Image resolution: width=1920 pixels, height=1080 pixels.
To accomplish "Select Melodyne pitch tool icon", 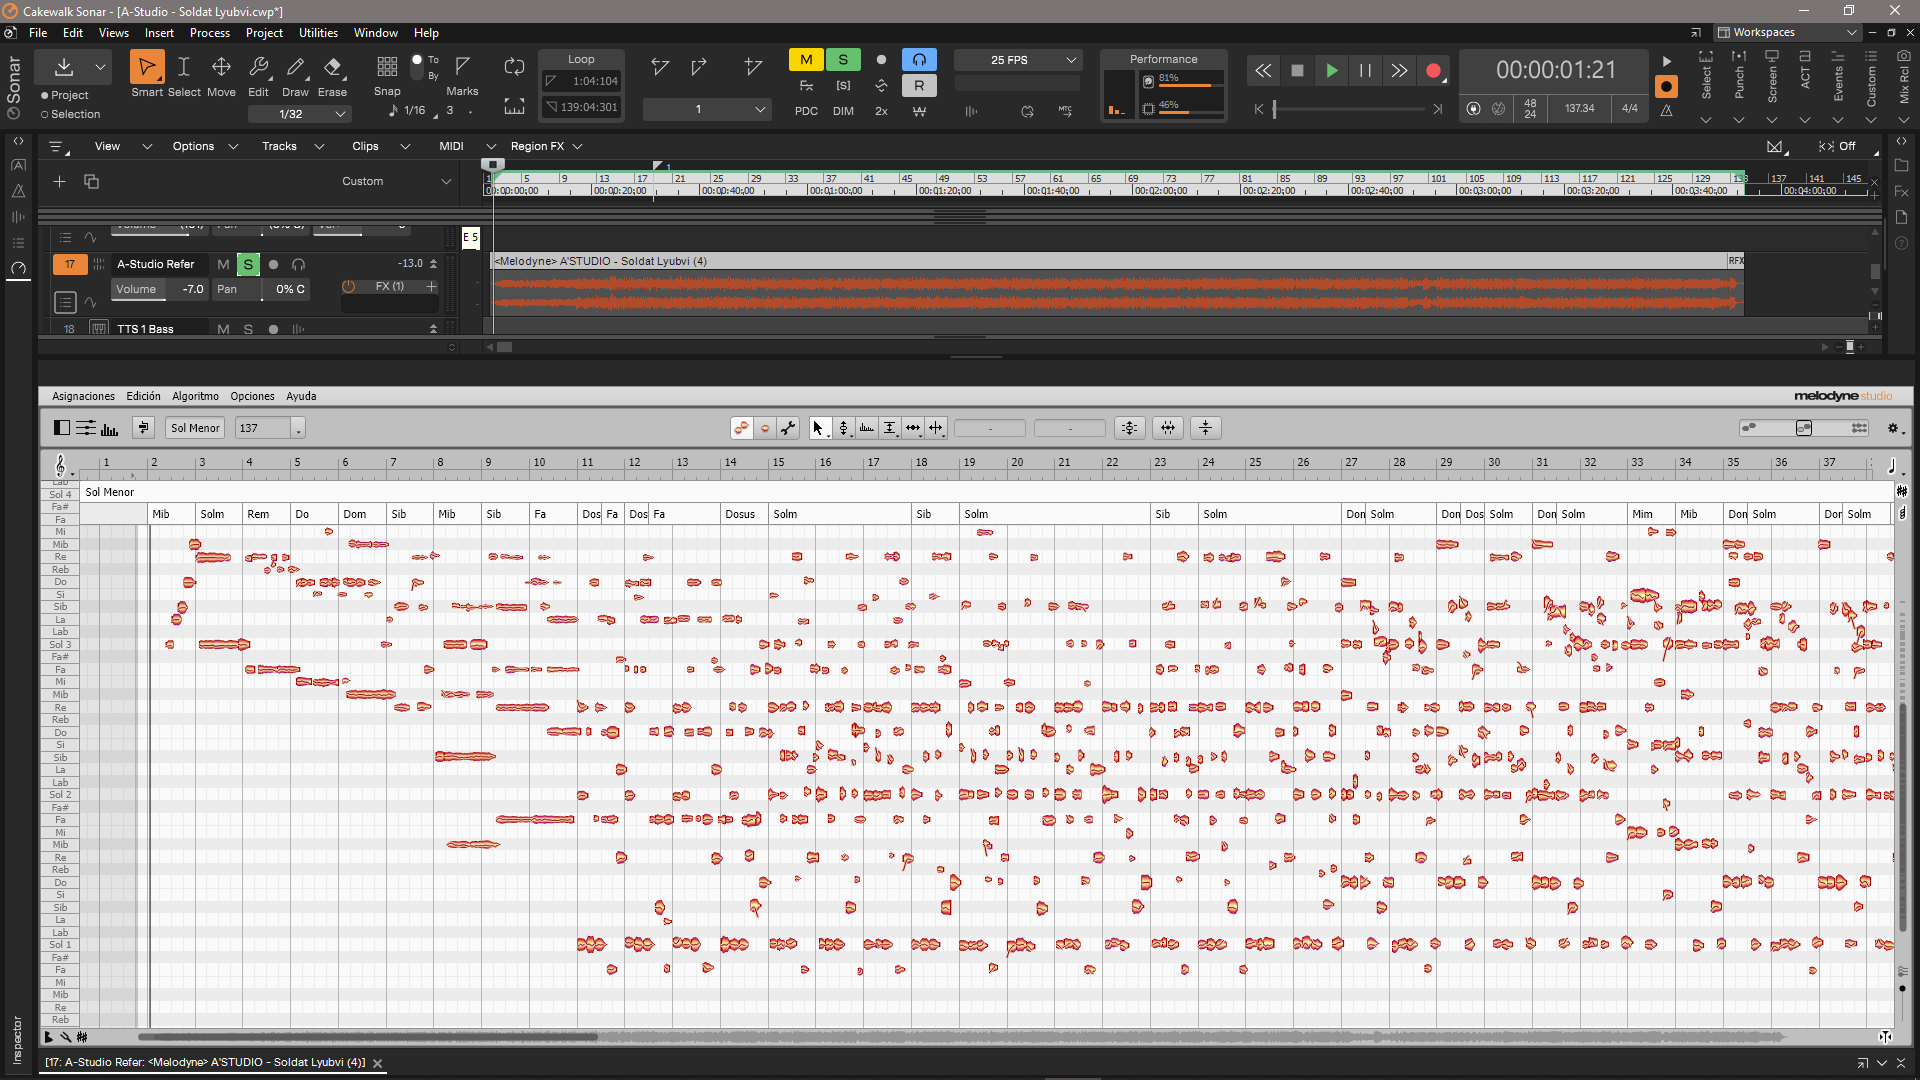I will pyautogui.click(x=843, y=428).
